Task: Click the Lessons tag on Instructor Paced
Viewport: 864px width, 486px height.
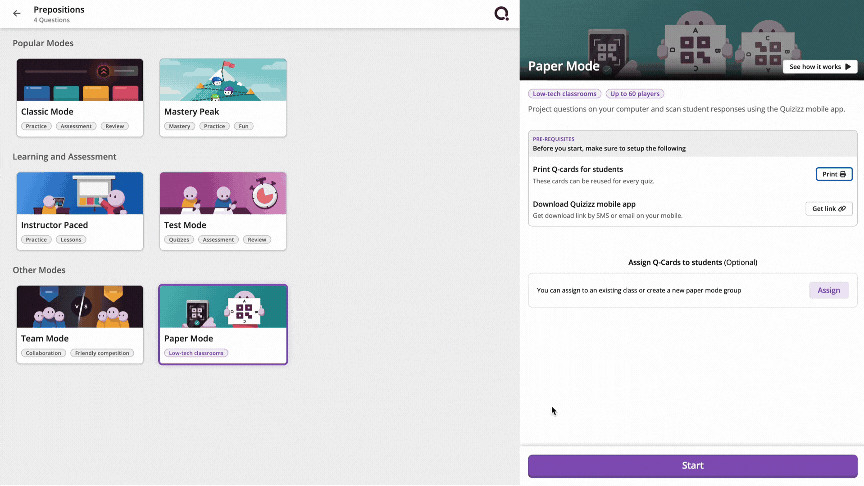Action: [x=71, y=240]
